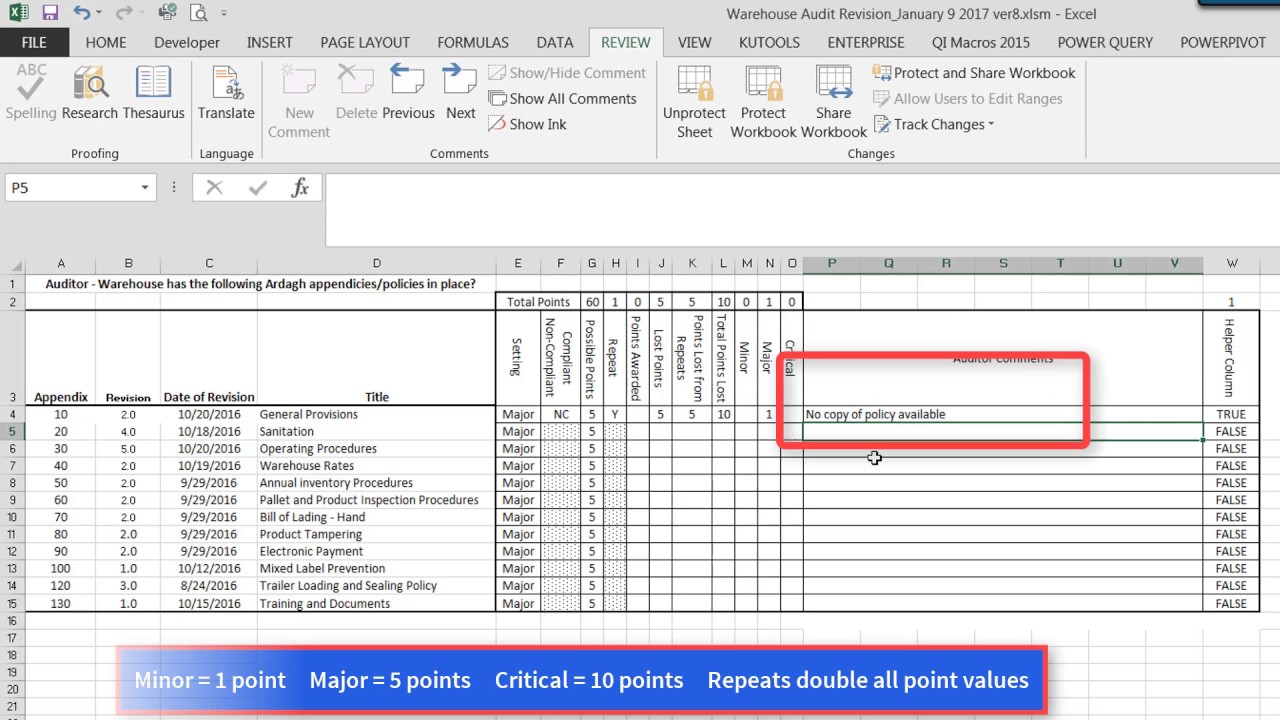Click Show All Comments

tap(562, 98)
